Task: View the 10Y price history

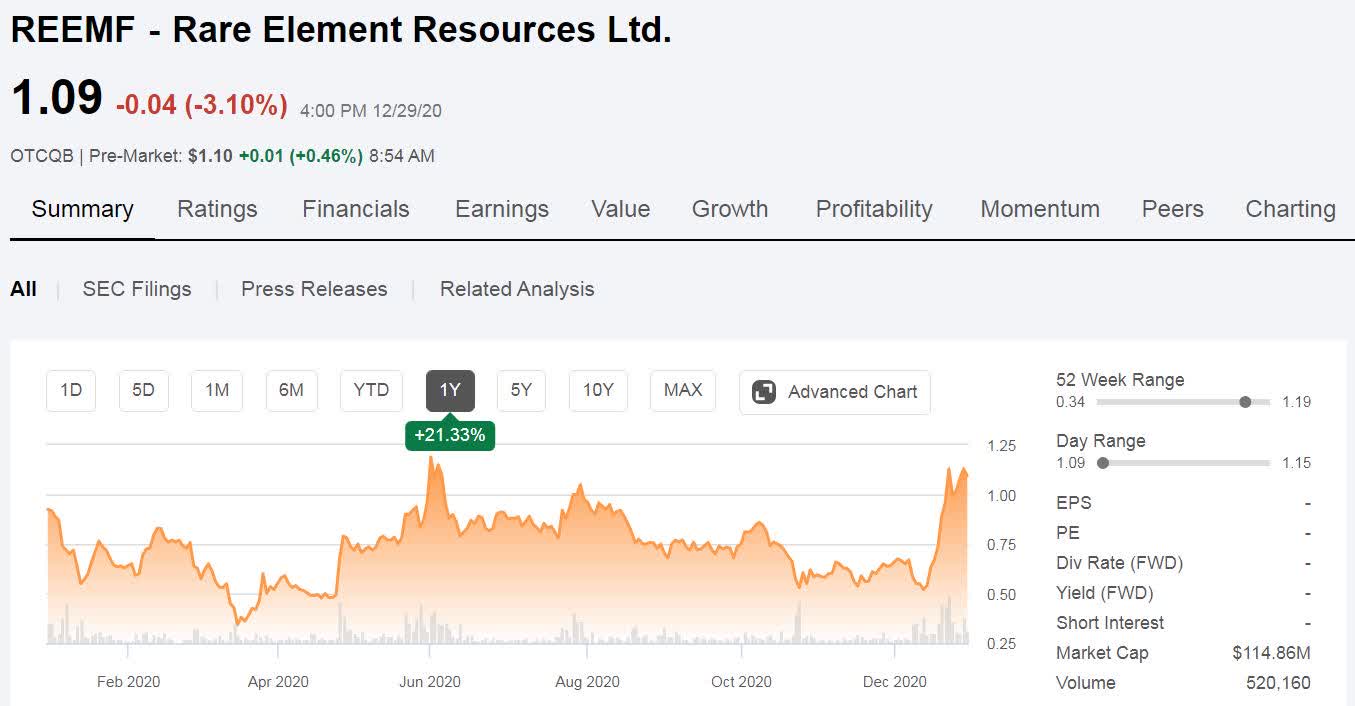Action: click(x=597, y=391)
